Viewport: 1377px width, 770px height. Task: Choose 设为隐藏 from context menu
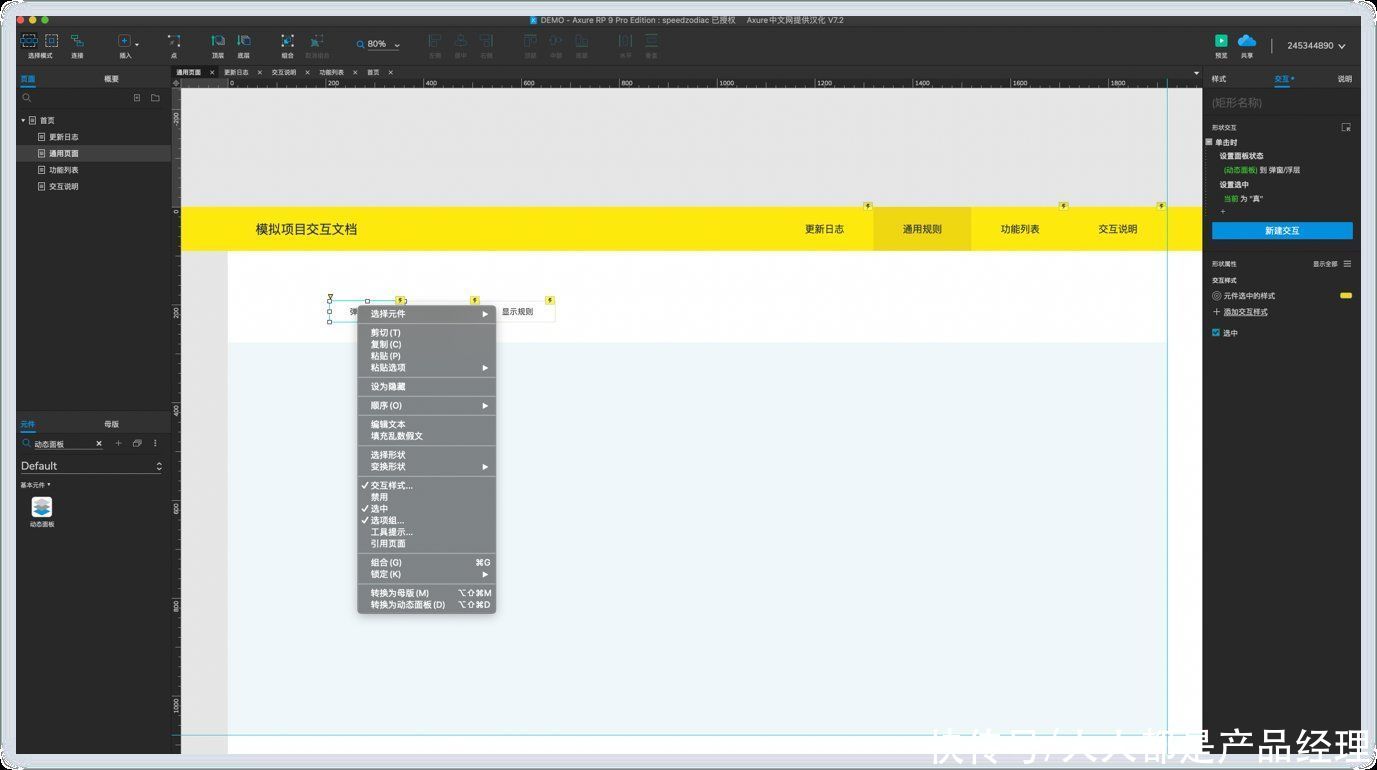click(x=427, y=387)
